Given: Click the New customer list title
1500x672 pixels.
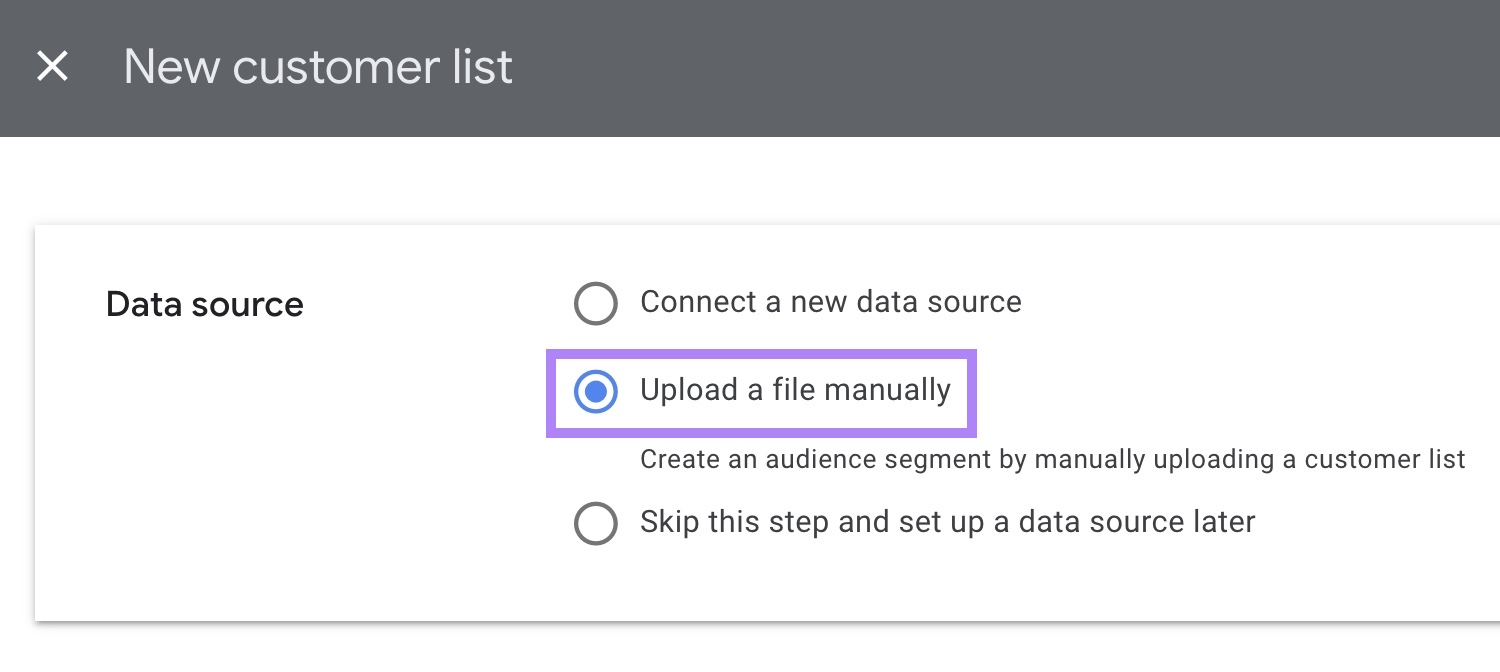Looking at the screenshot, I should pyautogui.click(x=317, y=66).
